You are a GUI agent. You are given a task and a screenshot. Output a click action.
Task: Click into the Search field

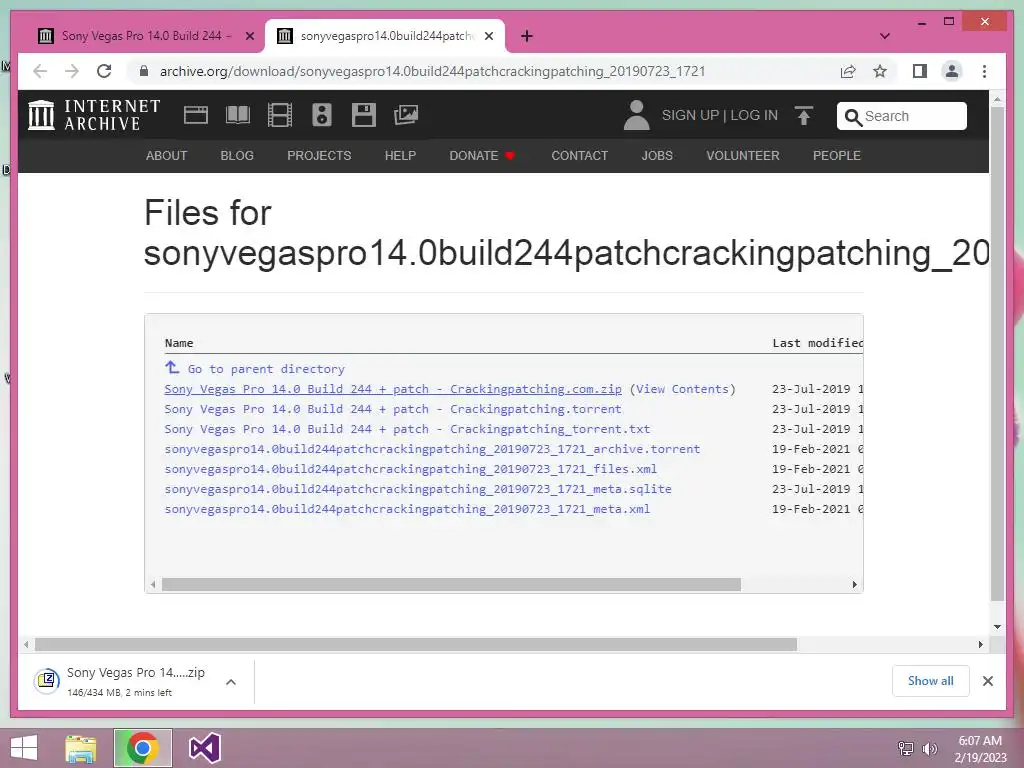click(x=902, y=116)
